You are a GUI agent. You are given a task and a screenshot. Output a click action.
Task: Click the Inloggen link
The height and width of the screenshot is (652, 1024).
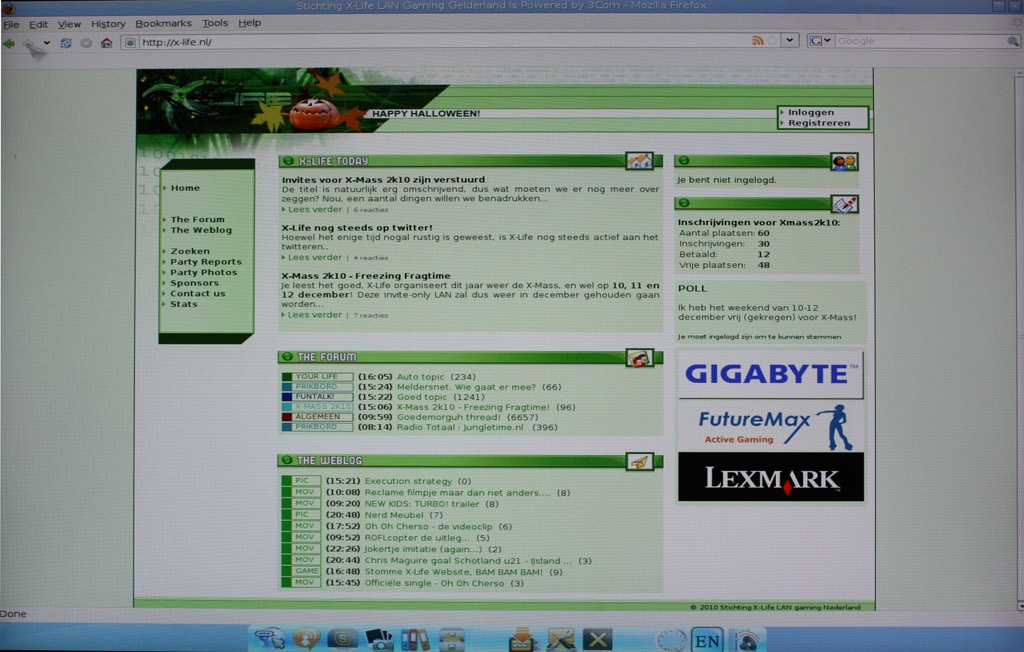[810, 112]
